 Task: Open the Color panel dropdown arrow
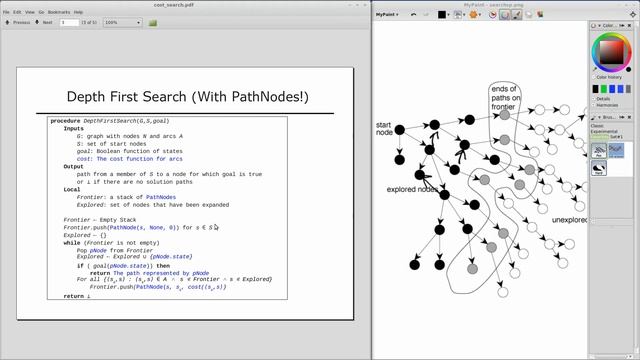[x=599, y=26]
